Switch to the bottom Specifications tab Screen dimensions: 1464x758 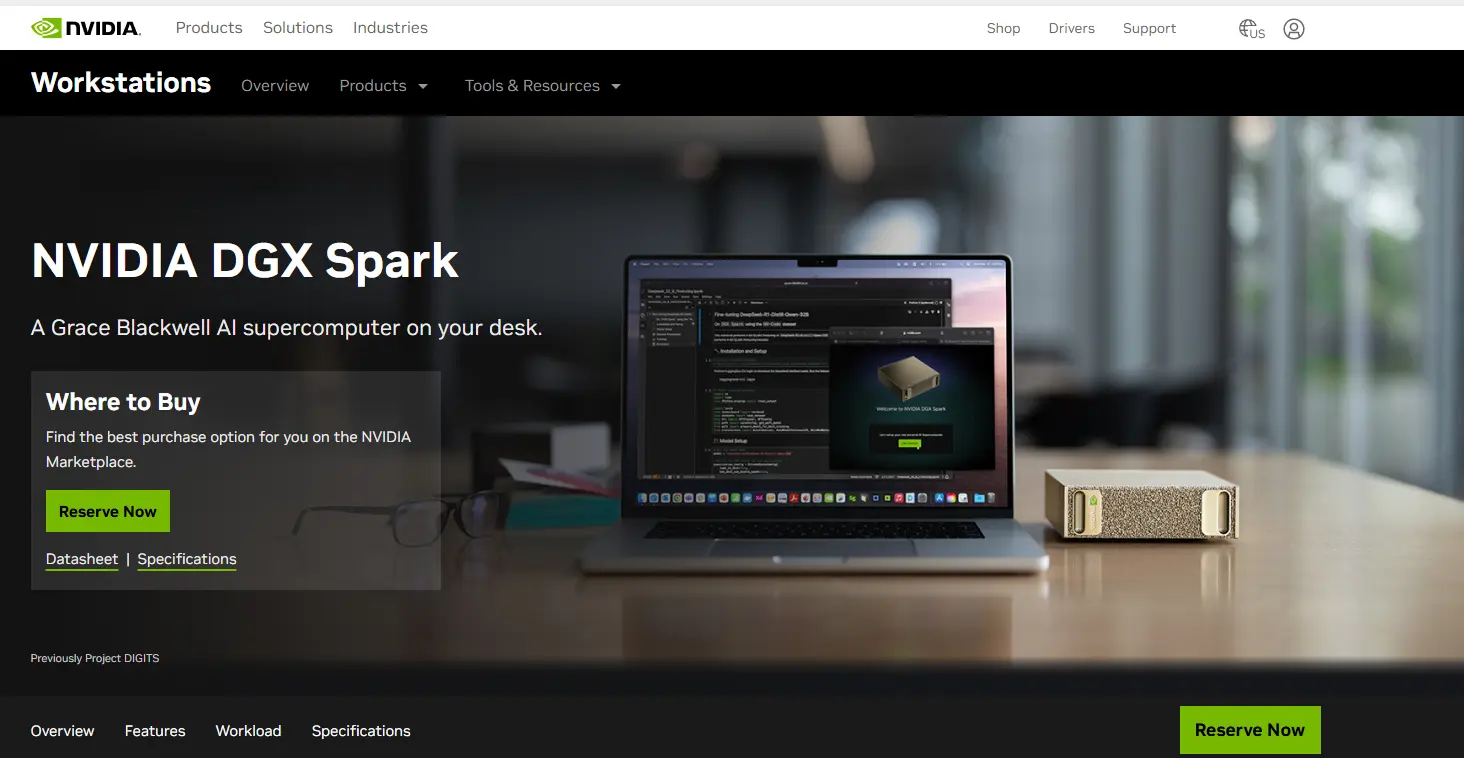pyautogui.click(x=361, y=731)
